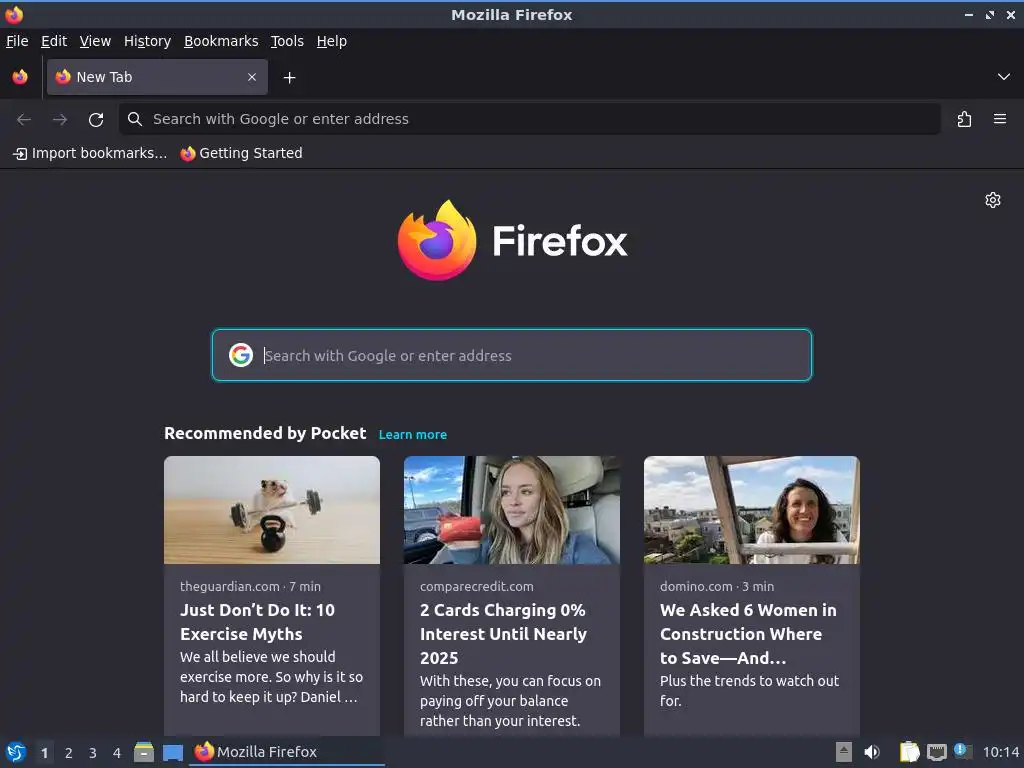The width and height of the screenshot is (1024, 768).
Task: Open the clipboard manager tray icon
Action: (x=909, y=752)
